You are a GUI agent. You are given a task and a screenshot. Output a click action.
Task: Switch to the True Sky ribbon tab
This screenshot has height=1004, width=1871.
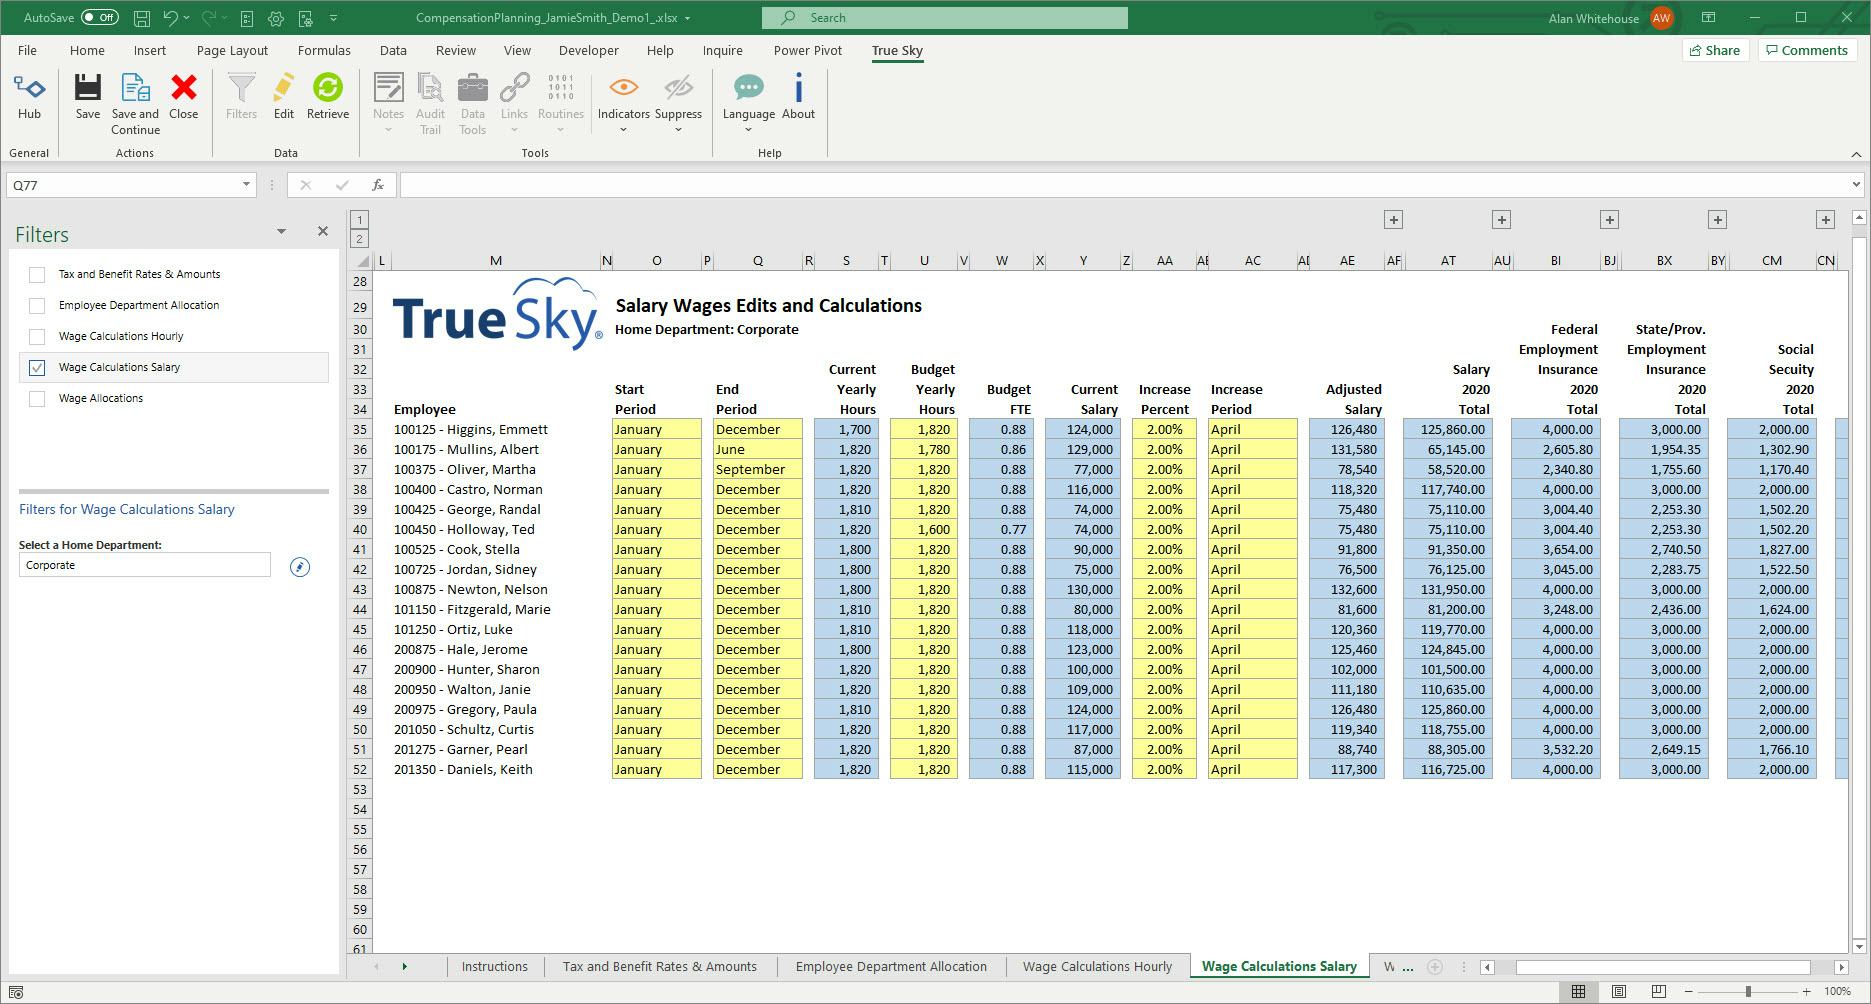[x=896, y=50]
